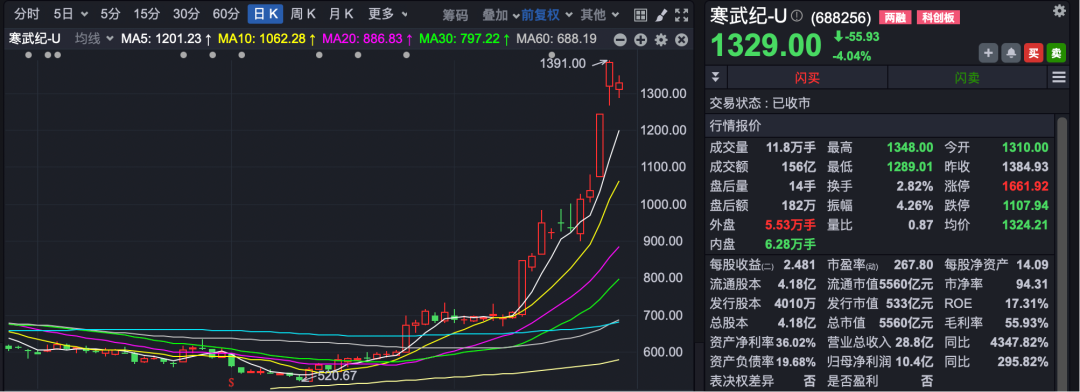Image resolution: width=1080 pixels, height=392 pixels.
Task: Click the 最高 value 1348.00
Action: tap(909, 147)
